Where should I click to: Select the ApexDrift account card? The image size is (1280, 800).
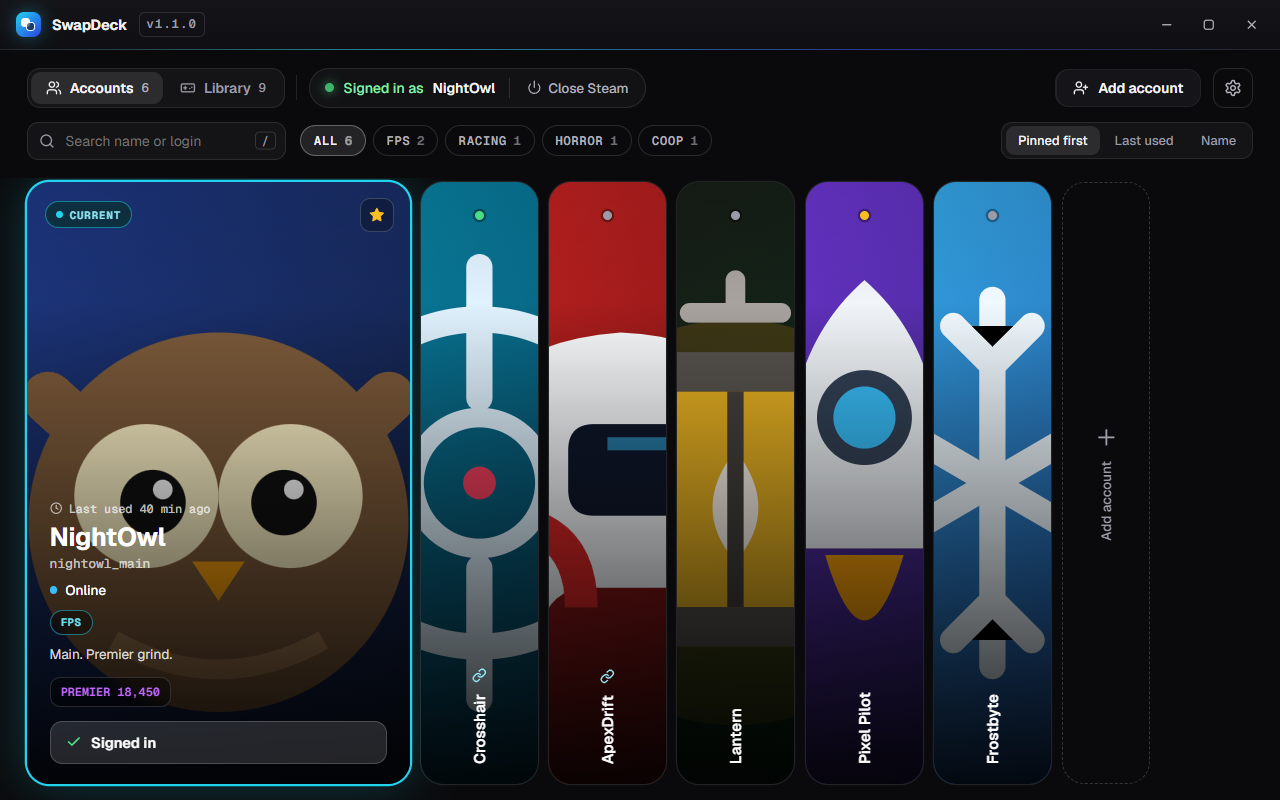607,483
